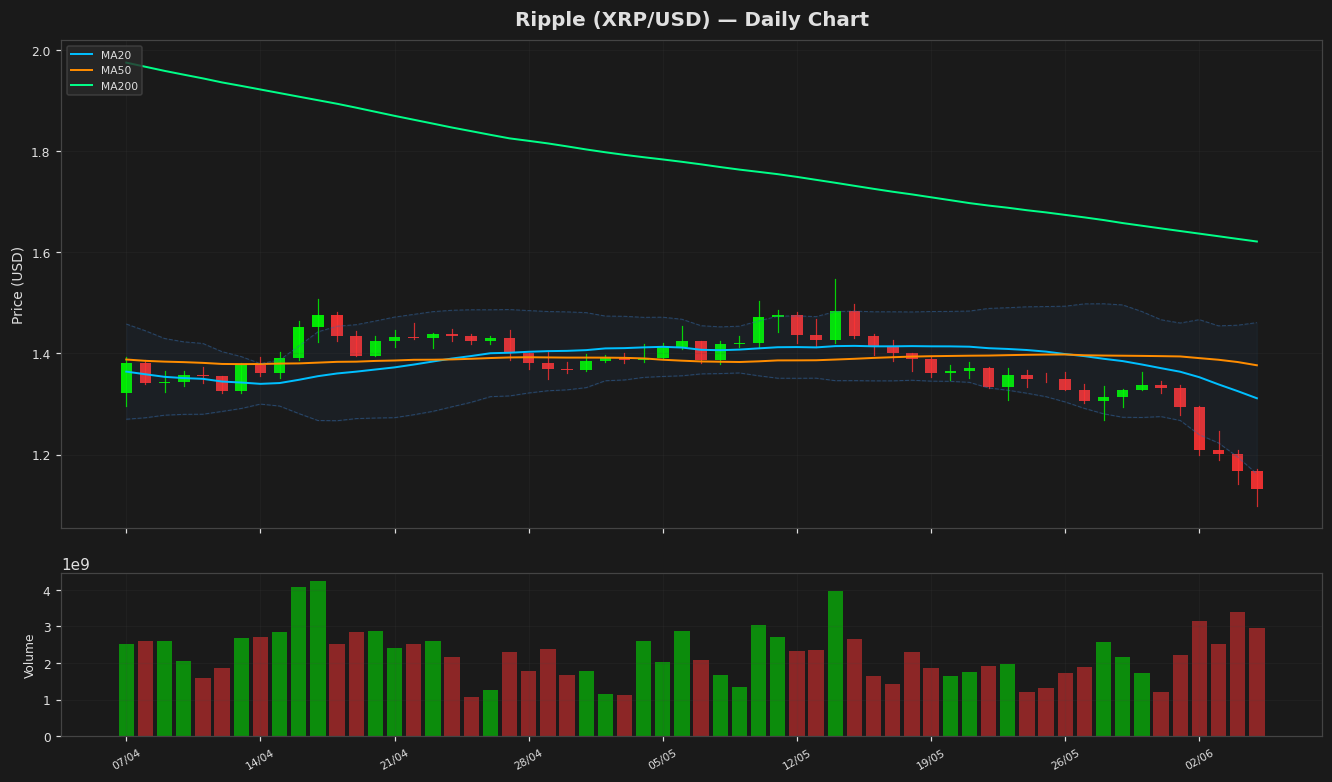
Task: Click the 05/05 date label
Action: tap(662, 759)
